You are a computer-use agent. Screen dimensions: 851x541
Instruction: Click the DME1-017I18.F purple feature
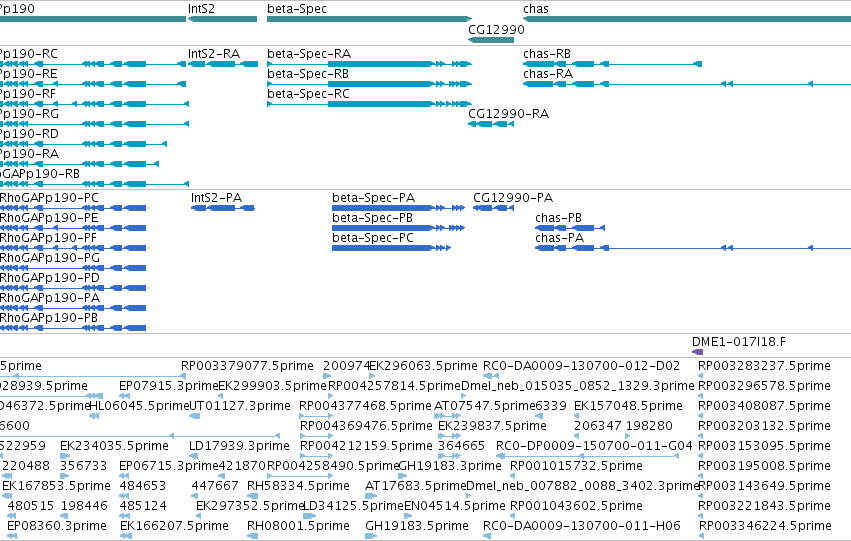click(697, 352)
